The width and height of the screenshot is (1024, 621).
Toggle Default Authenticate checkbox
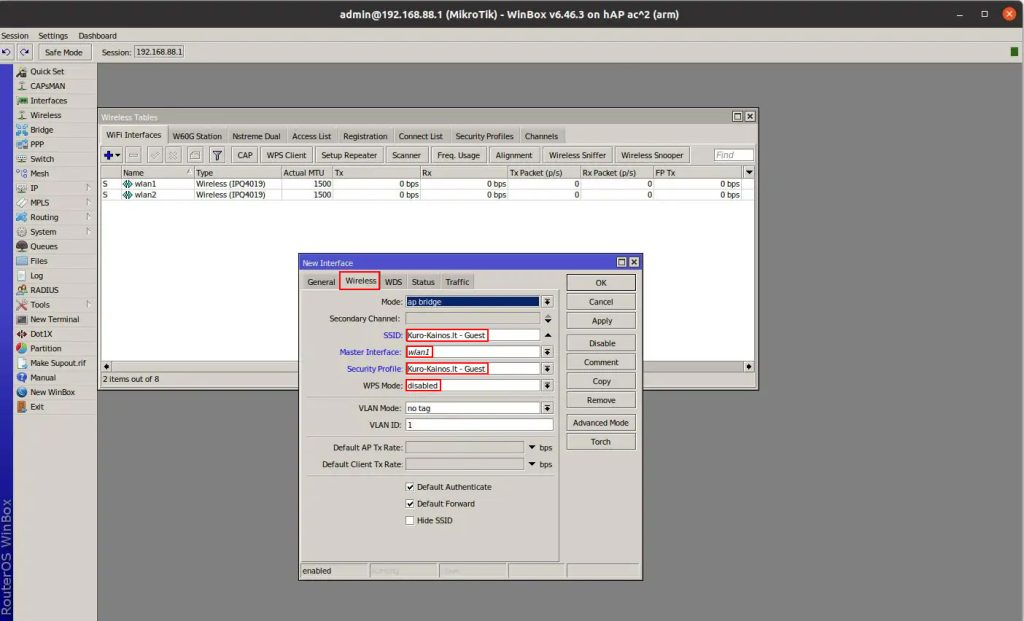pyautogui.click(x=409, y=486)
